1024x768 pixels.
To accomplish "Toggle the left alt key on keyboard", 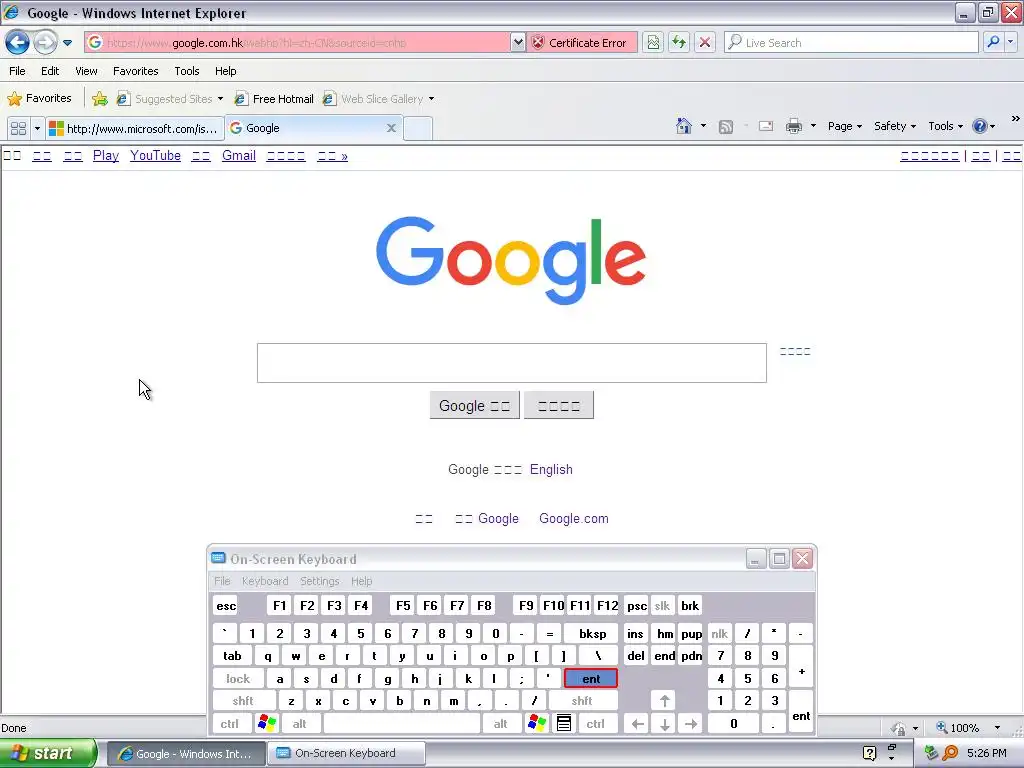I will 300,724.
